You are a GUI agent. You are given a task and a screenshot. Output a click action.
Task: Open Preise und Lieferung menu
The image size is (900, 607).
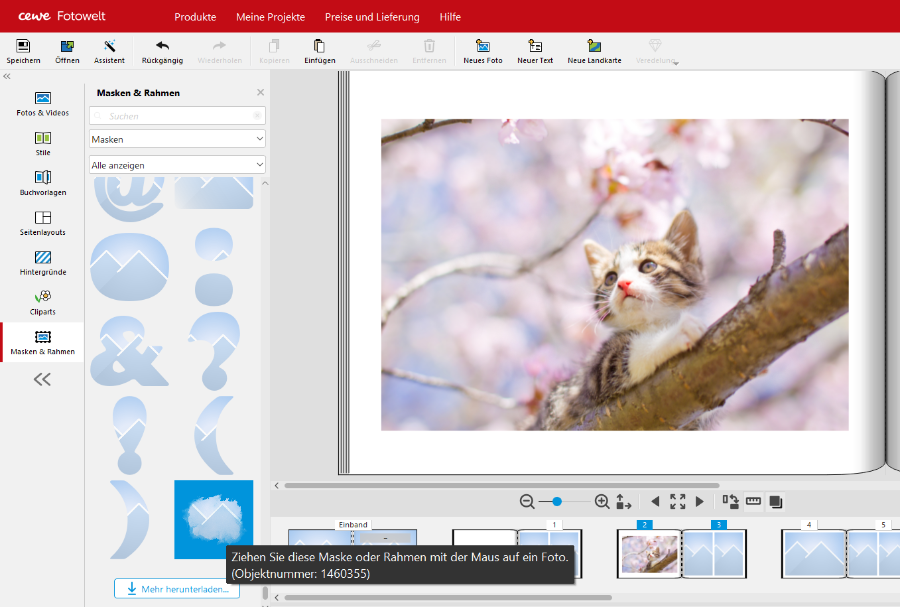(x=372, y=17)
